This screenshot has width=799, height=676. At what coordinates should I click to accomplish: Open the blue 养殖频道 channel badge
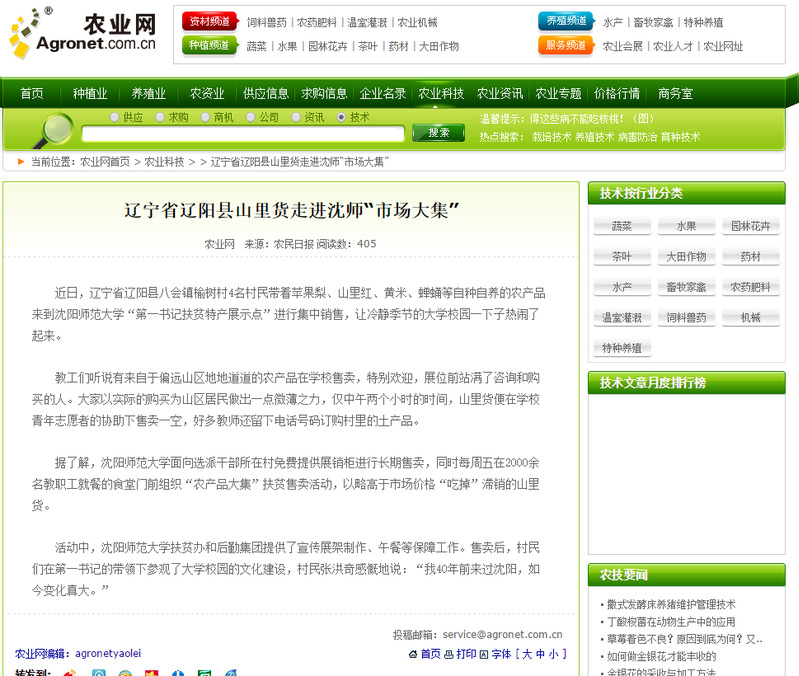pos(566,21)
